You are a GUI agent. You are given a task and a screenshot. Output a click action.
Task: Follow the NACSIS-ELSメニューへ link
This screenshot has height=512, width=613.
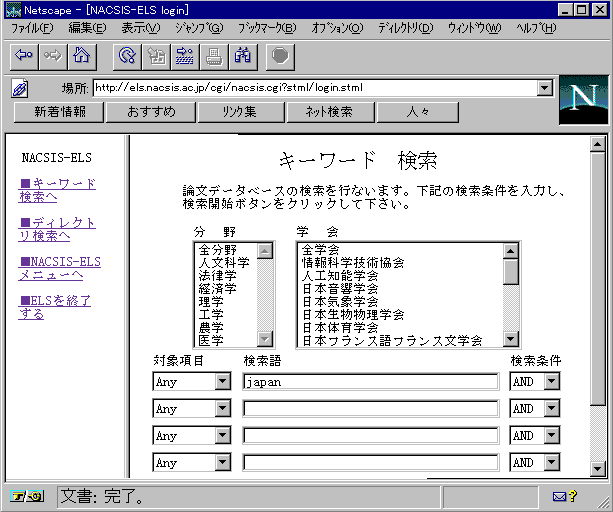(x=59, y=268)
